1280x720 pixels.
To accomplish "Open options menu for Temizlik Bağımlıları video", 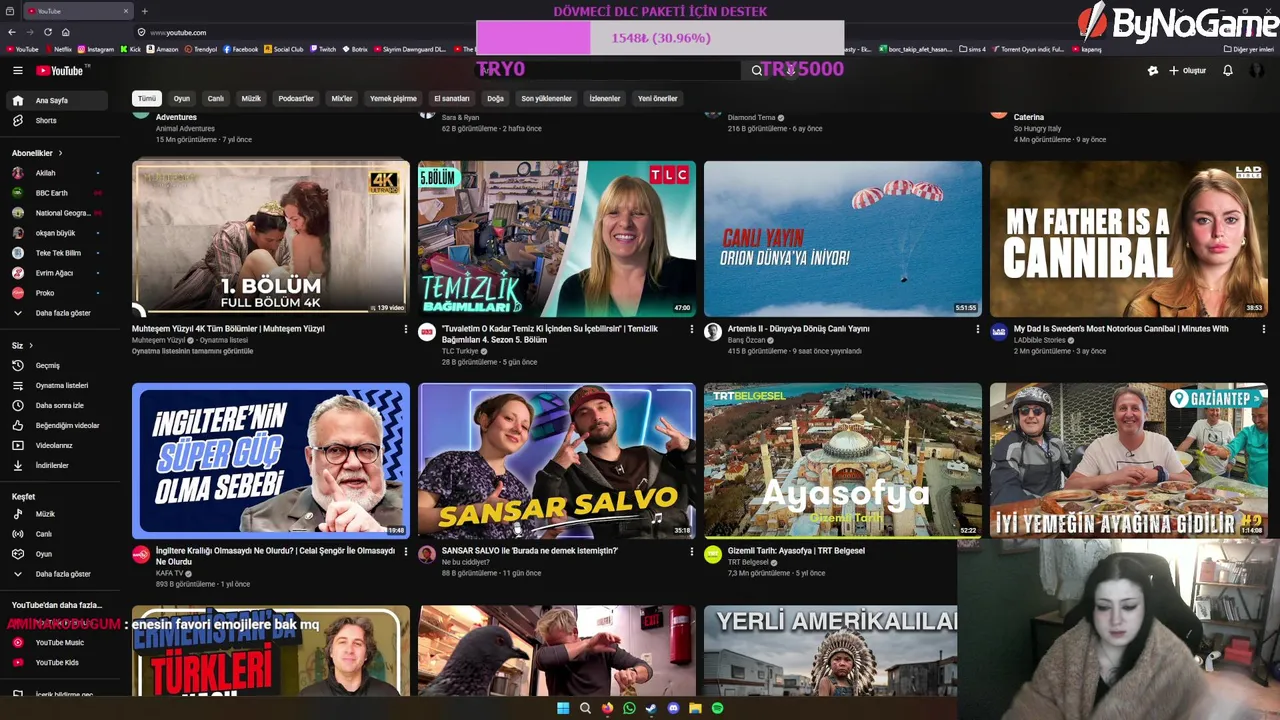I will (691, 329).
